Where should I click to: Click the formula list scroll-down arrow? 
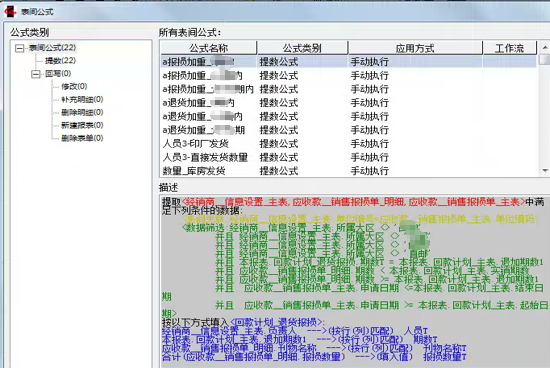coord(545,170)
